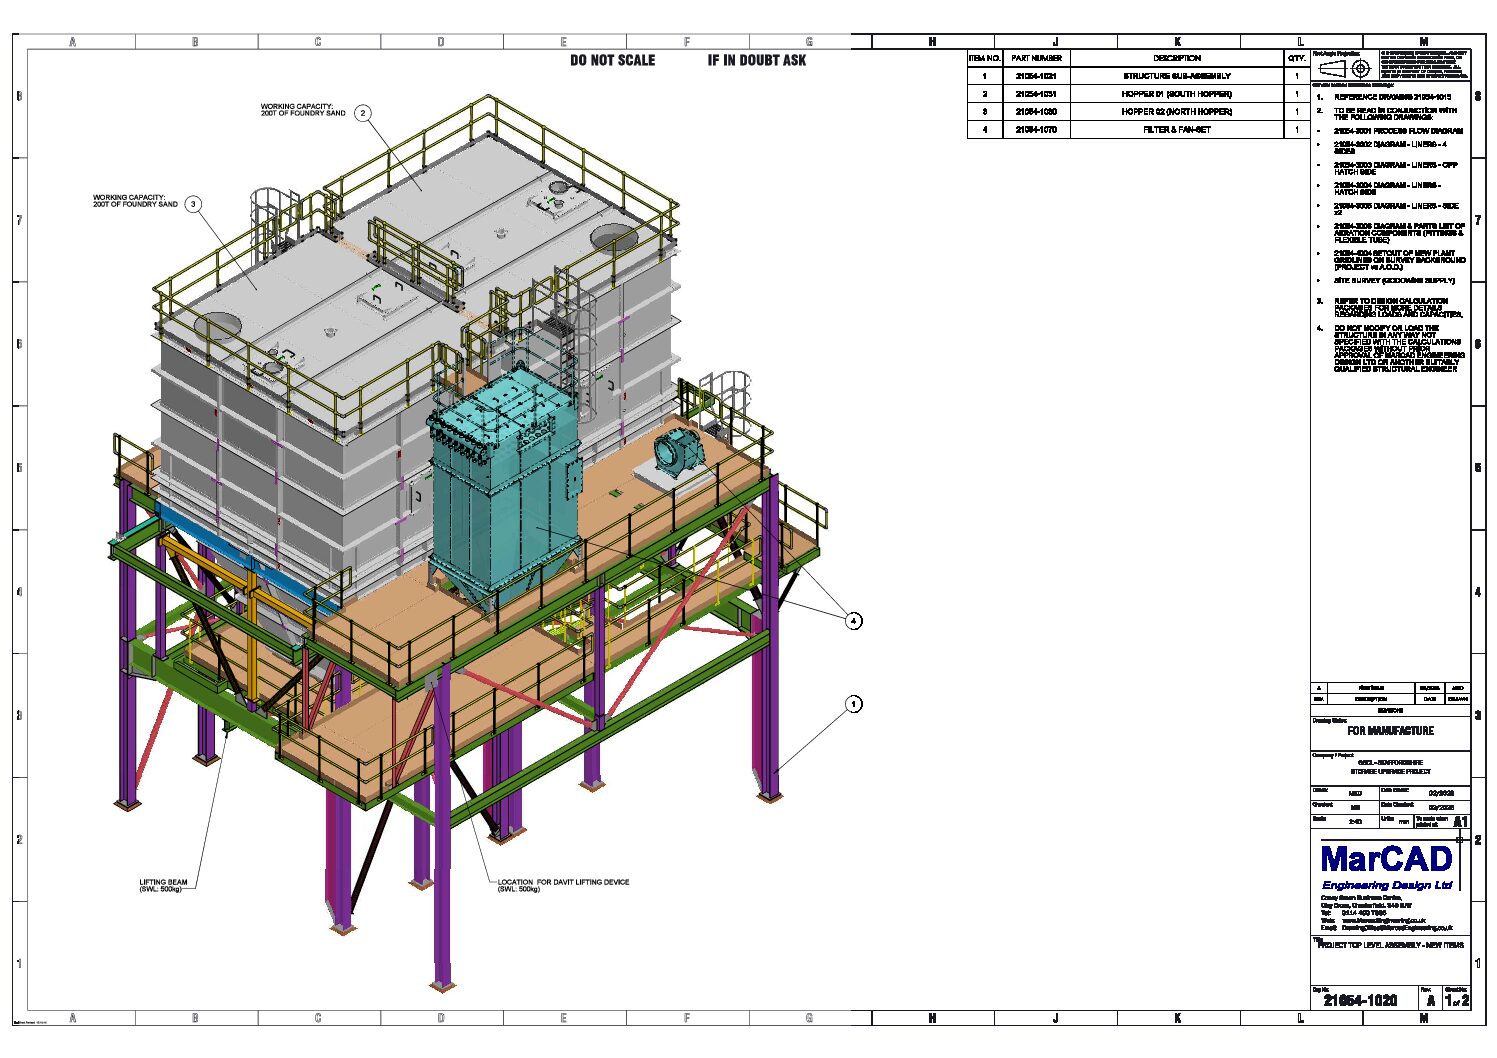Screen dimensions: 1497x1058
Task: Select the Filter & Fan-Set description cell
Action: pos(1176,130)
